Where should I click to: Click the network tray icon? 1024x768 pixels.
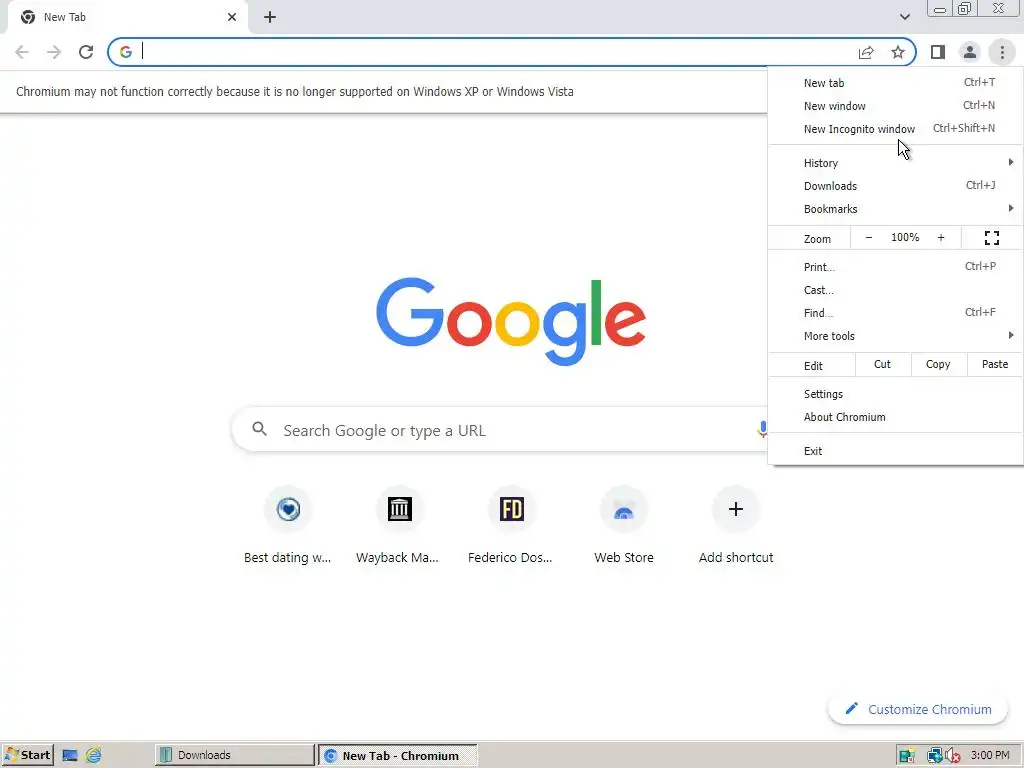935,756
